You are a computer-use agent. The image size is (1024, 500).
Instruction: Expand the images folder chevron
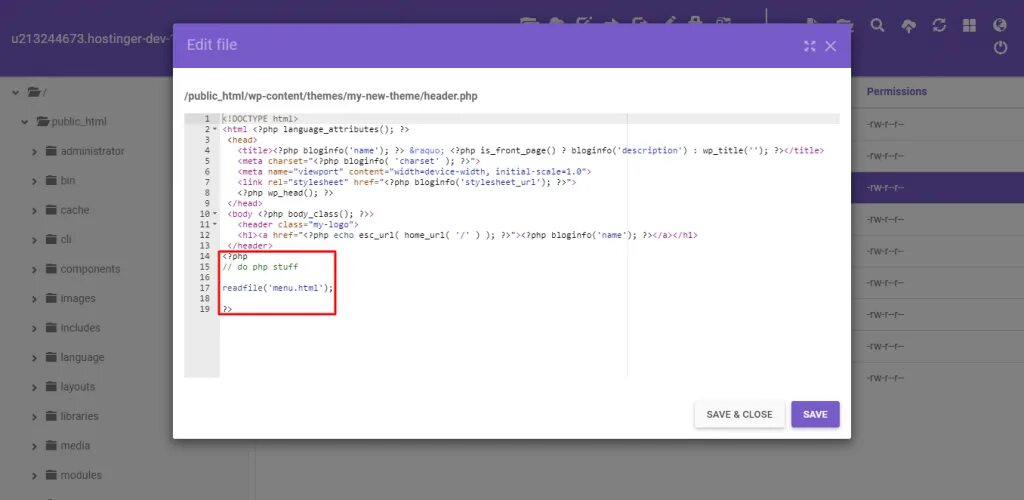34,299
